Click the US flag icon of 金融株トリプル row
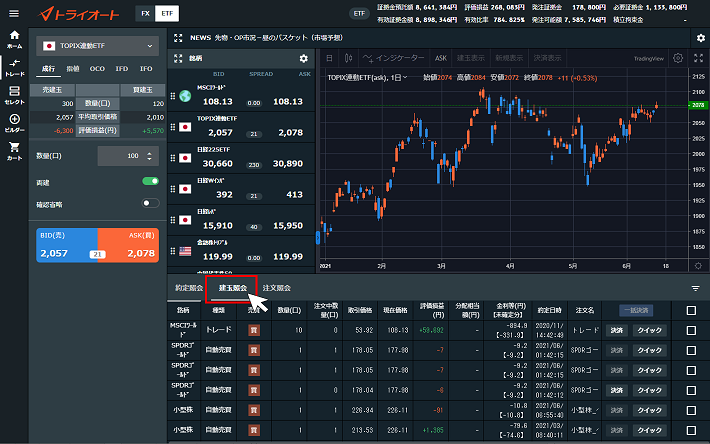 tap(185, 251)
